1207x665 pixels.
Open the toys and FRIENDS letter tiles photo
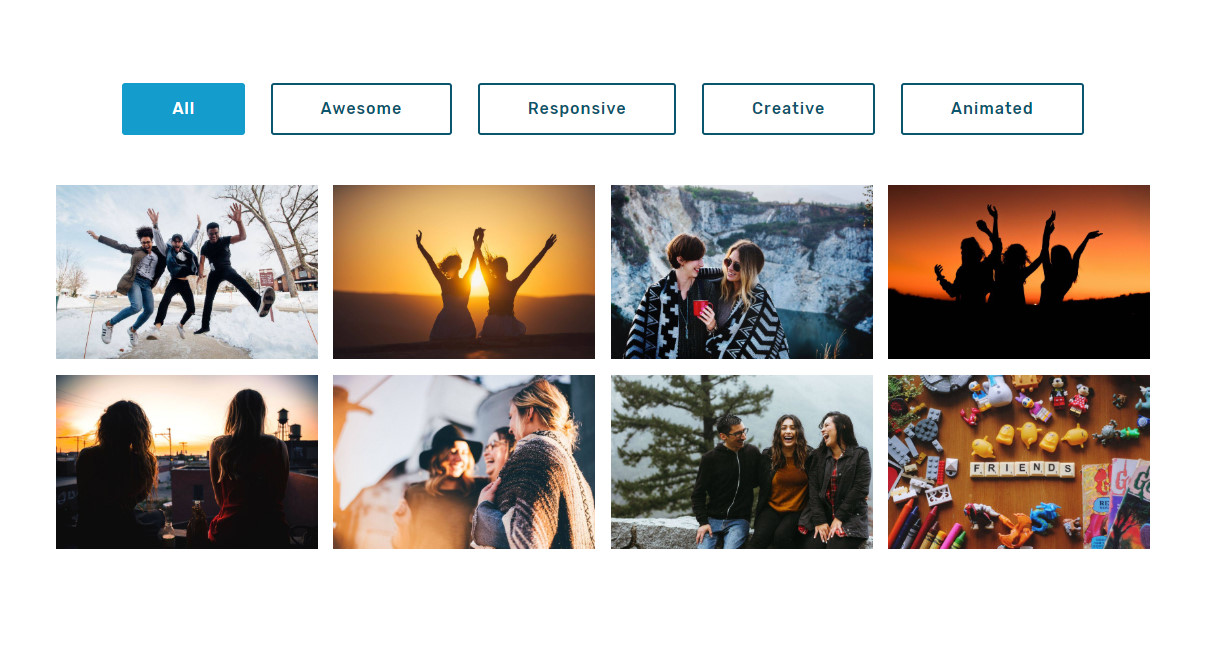(1019, 462)
